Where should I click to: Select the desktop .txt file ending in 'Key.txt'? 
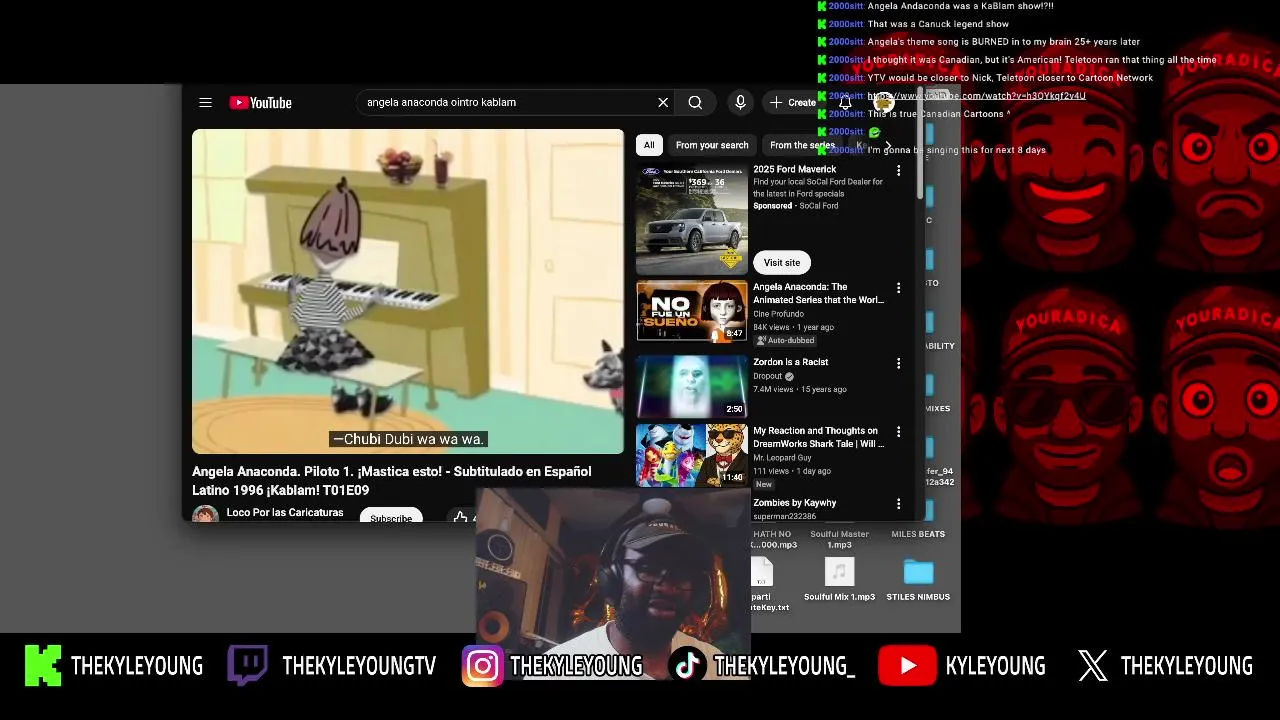764,573
